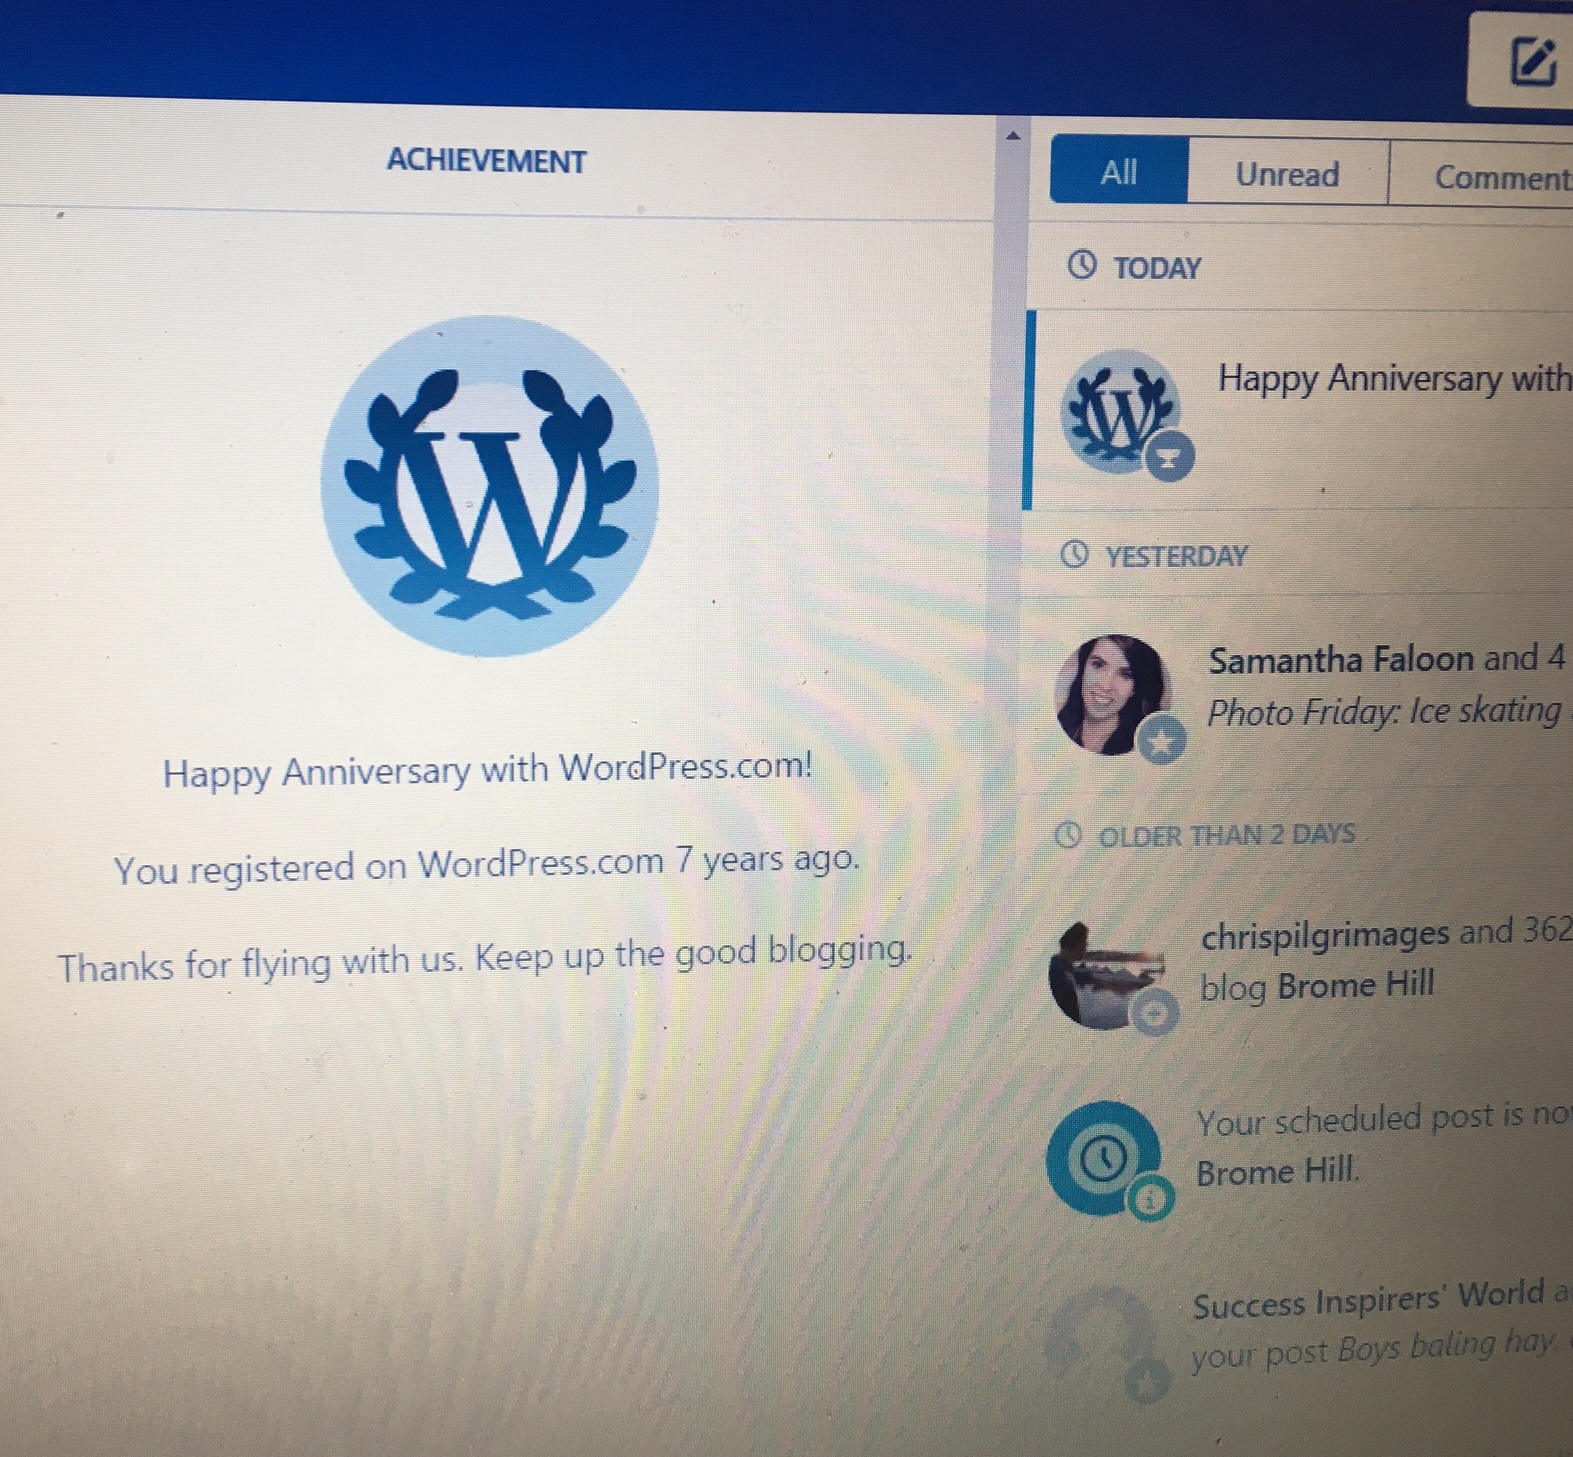This screenshot has height=1457, width=1573.
Task: Open the Your scheduled post notification
Action: 1302,1148
